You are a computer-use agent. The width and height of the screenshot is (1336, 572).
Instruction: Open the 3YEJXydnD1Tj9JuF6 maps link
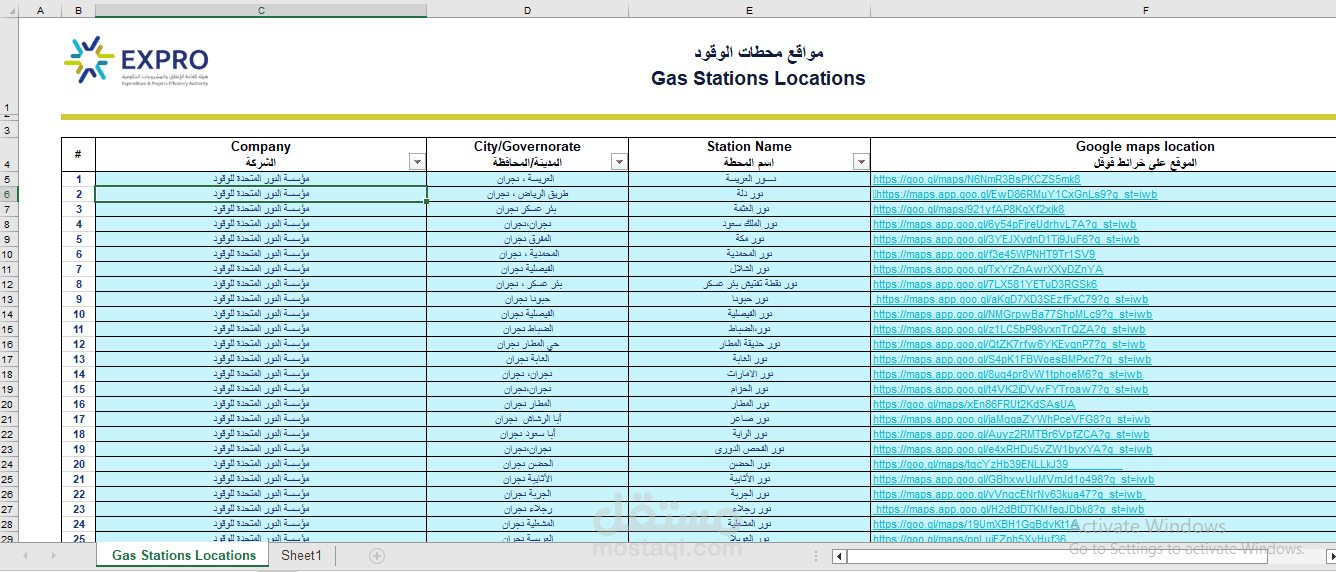point(1006,239)
